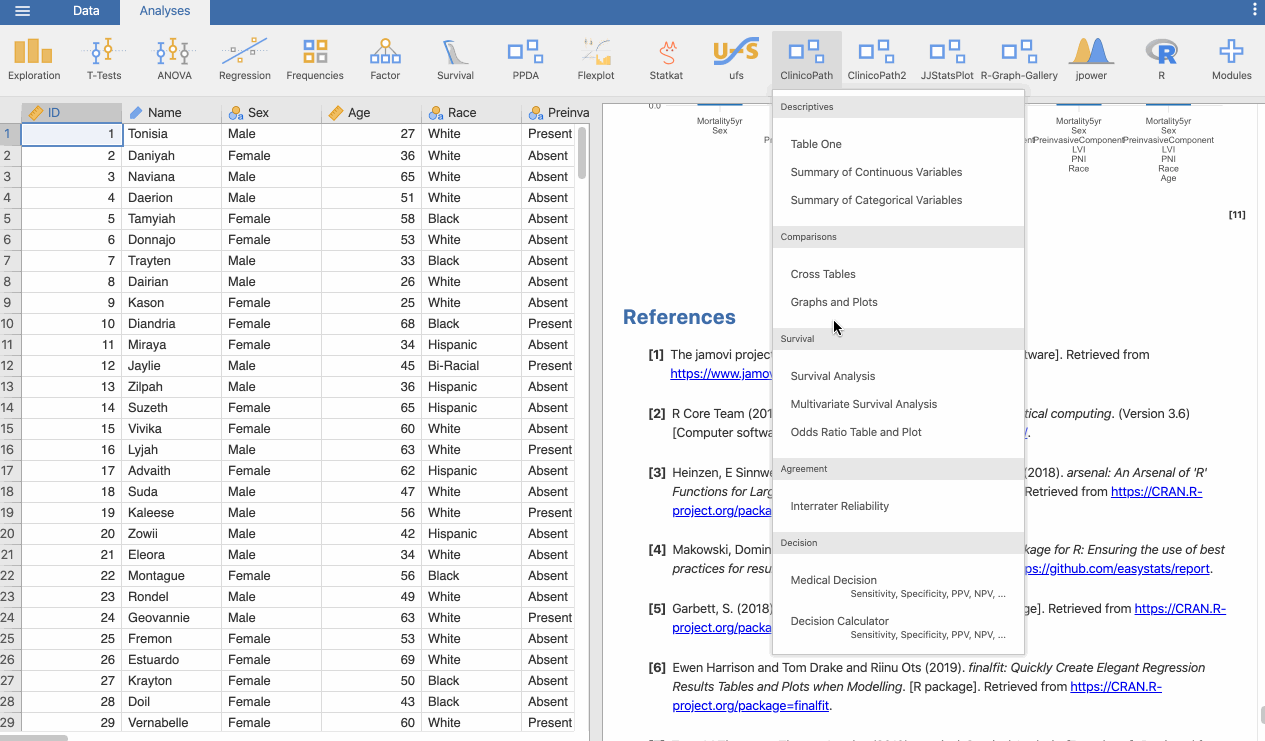The height and width of the screenshot is (741, 1265).
Task: Open the PPDA module menu
Action: [525, 59]
